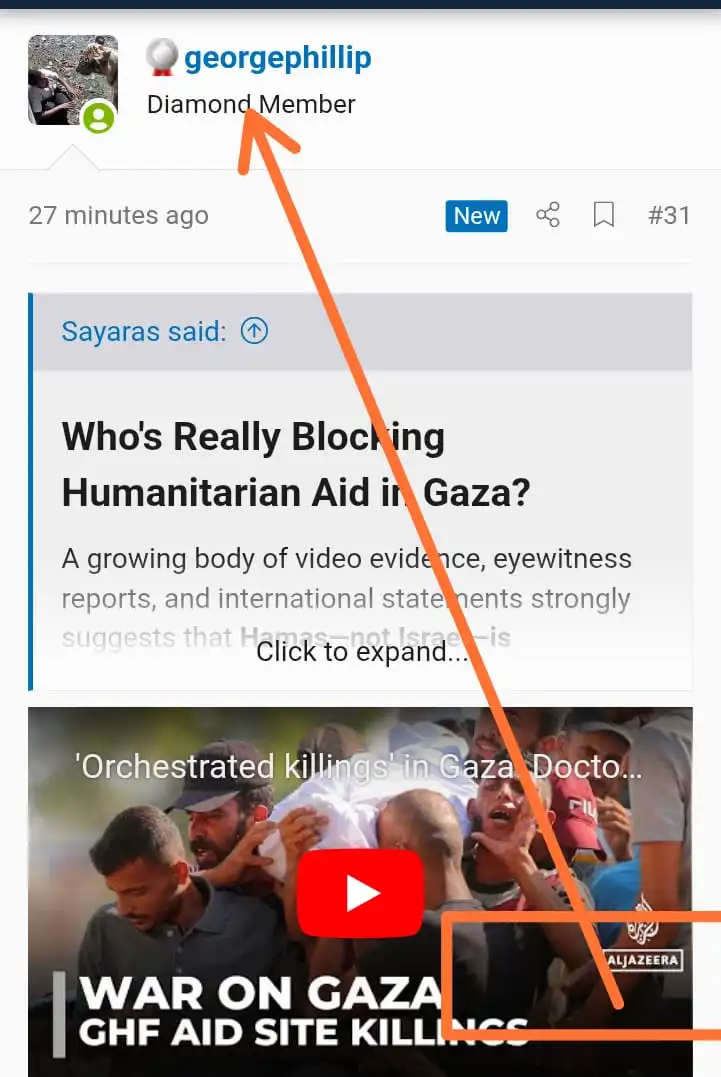Play the YouTube video with red button
721x1077 pixels.
[360, 894]
